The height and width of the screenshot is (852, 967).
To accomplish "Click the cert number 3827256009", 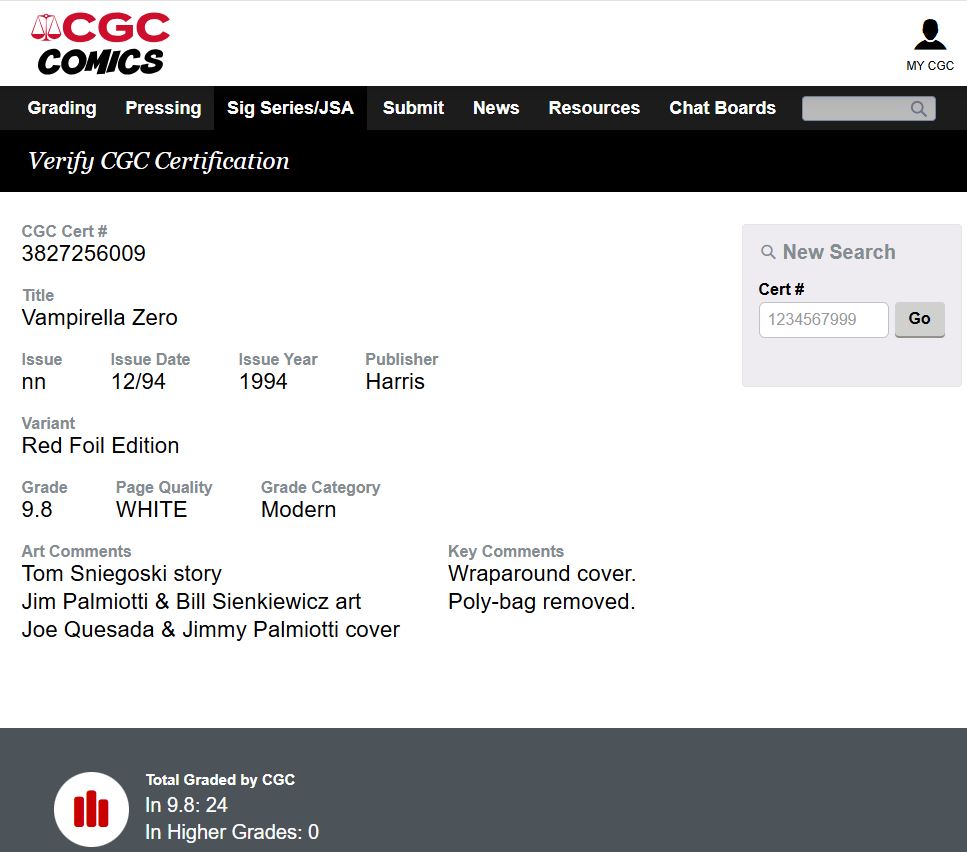I will [84, 254].
